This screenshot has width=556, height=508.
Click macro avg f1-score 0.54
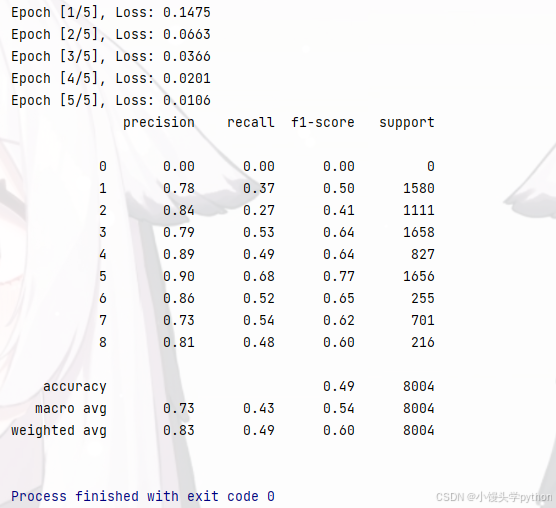click(339, 408)
